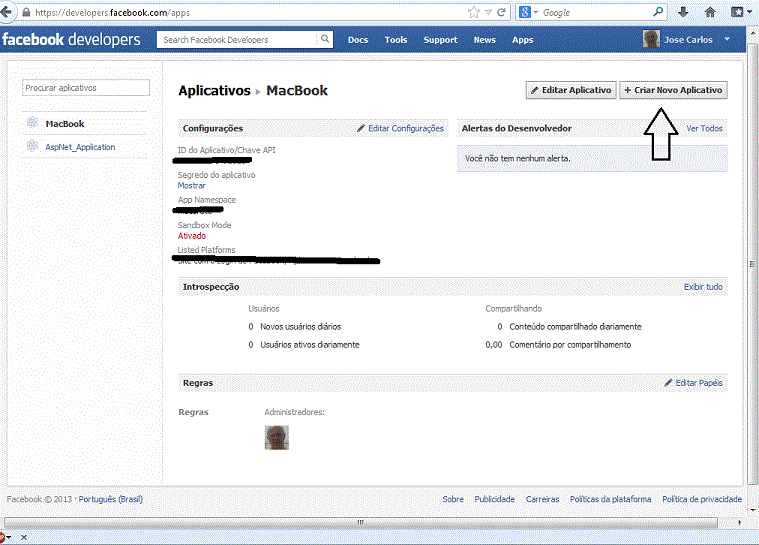Image resolution: width=759 pixels, height=545 pixels.
Task: Open the address bar history dropdown arrow
Action: tap(488, 13)
